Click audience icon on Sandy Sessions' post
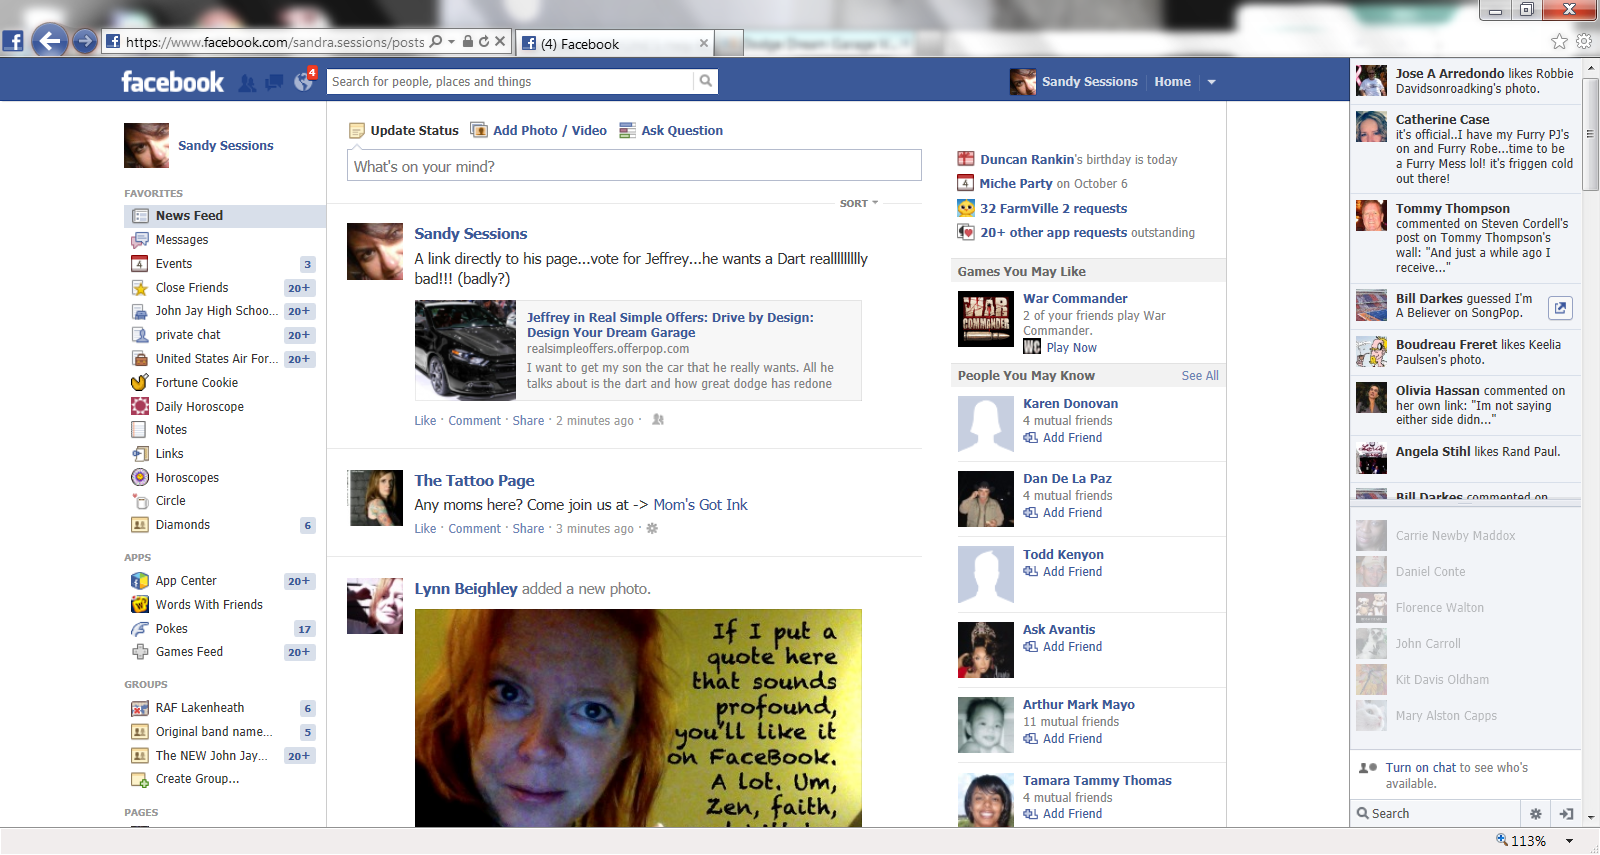This screenshot has height=855, width=1600. click(658, 420)
